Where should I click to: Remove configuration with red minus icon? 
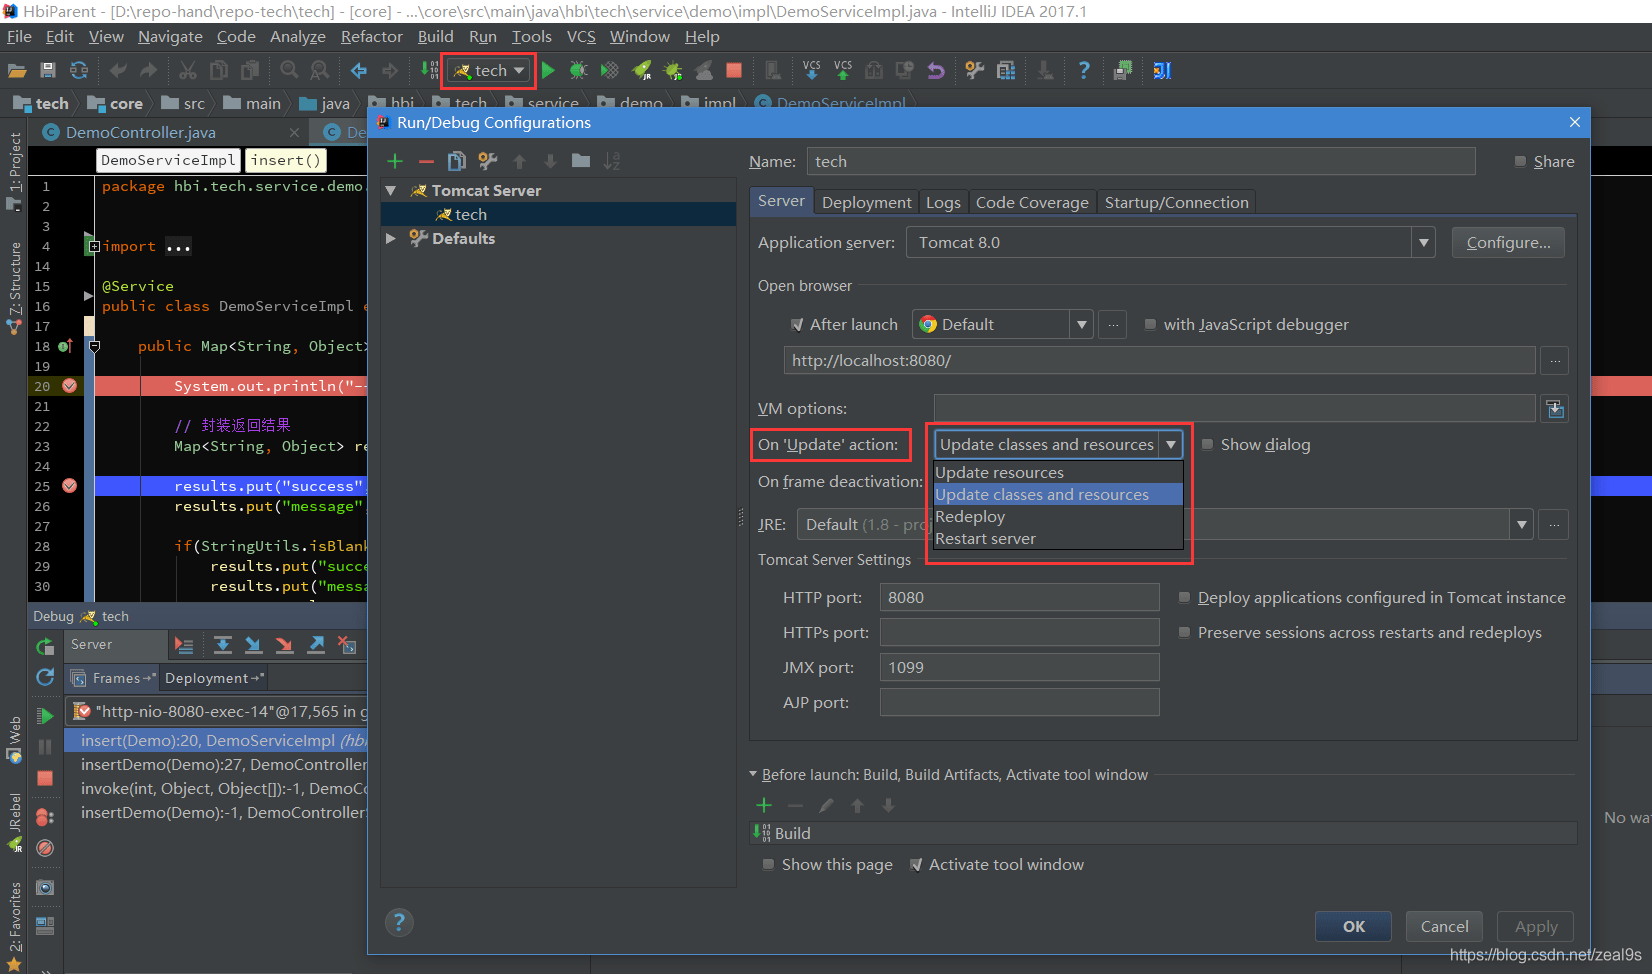point(426,161)
